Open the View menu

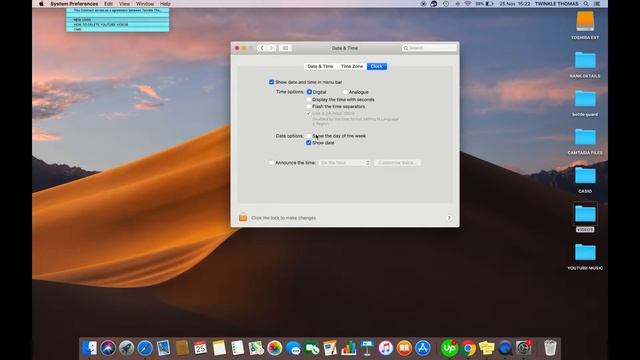124,4
